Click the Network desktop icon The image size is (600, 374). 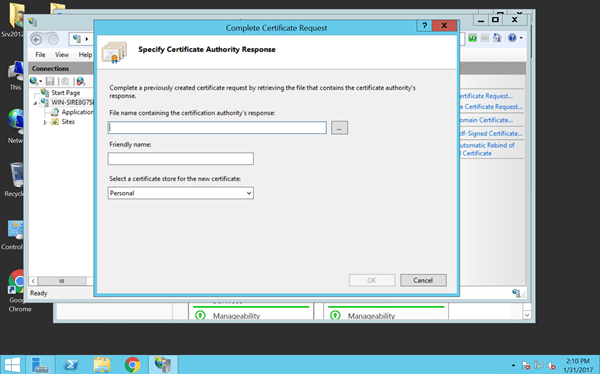15,126
